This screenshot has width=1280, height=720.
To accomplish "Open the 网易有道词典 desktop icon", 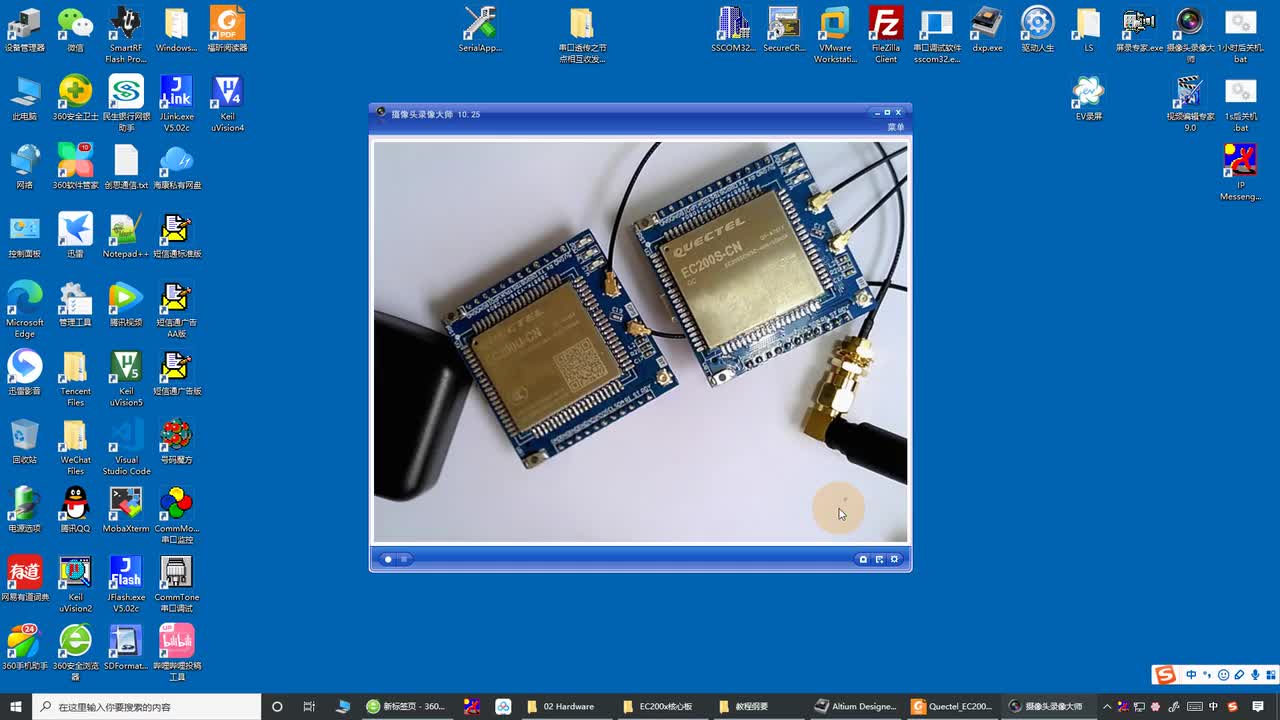I will tap(25, 579).
